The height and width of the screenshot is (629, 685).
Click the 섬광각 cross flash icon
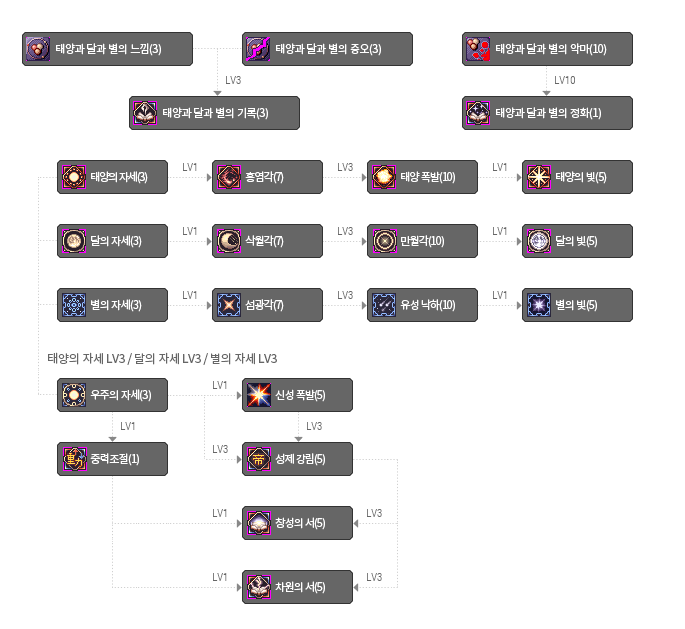pyautogui.click(x=229, y=305)
